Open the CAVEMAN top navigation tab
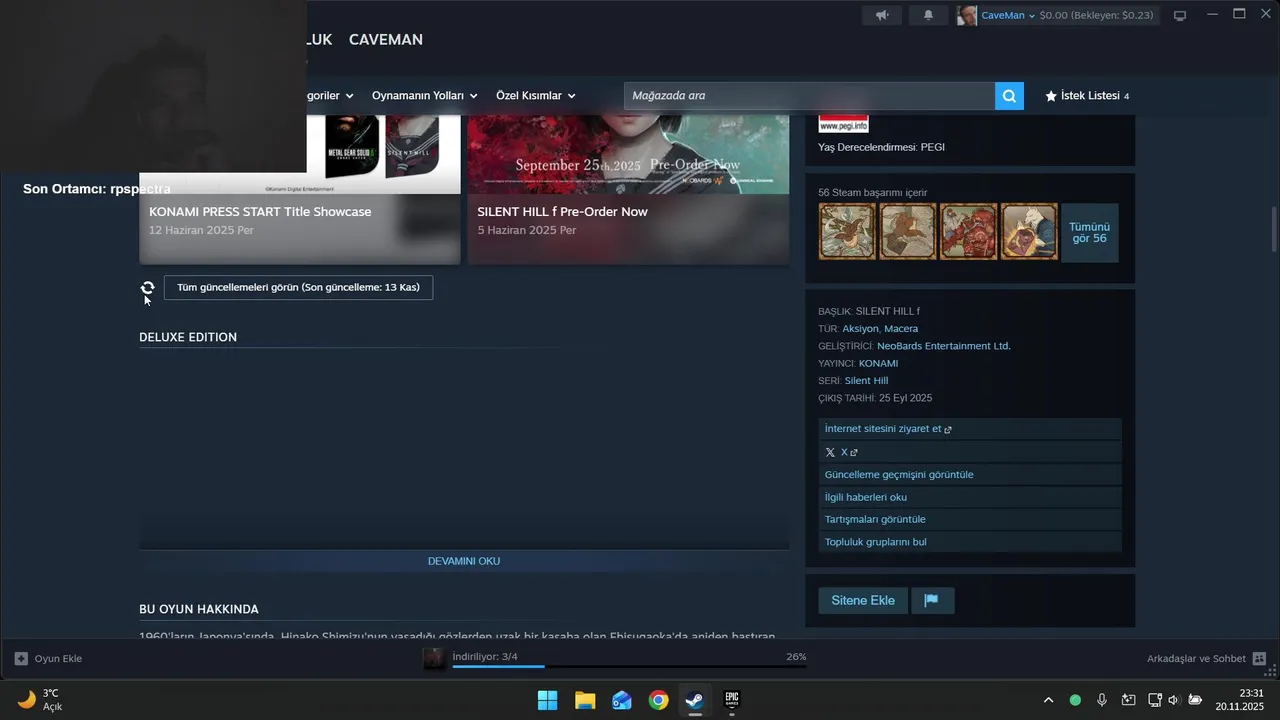 tap(386, 40)
